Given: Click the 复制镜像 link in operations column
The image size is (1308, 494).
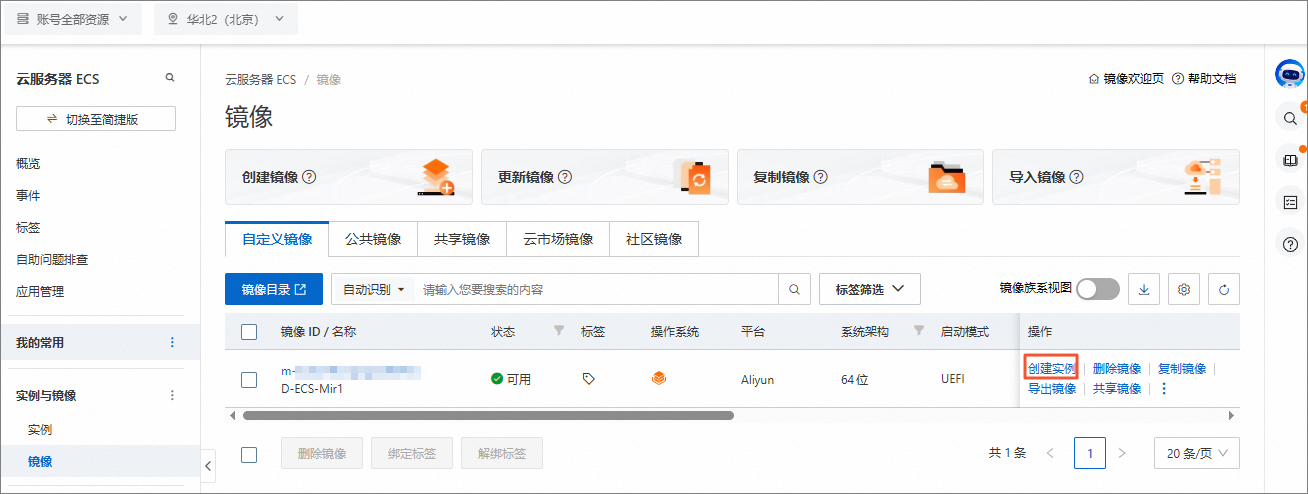Looking at the screenshot, I should [x=1182, y=368].
